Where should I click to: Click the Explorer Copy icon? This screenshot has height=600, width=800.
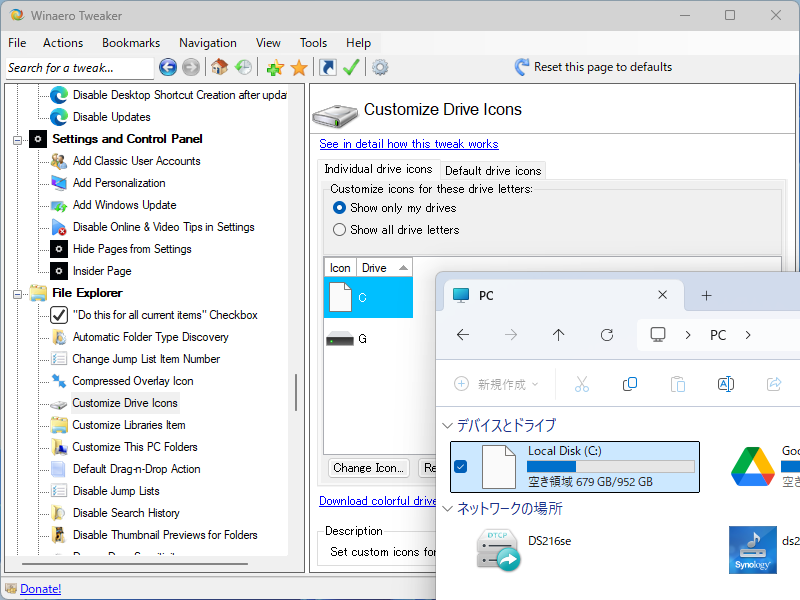point(630,384)
